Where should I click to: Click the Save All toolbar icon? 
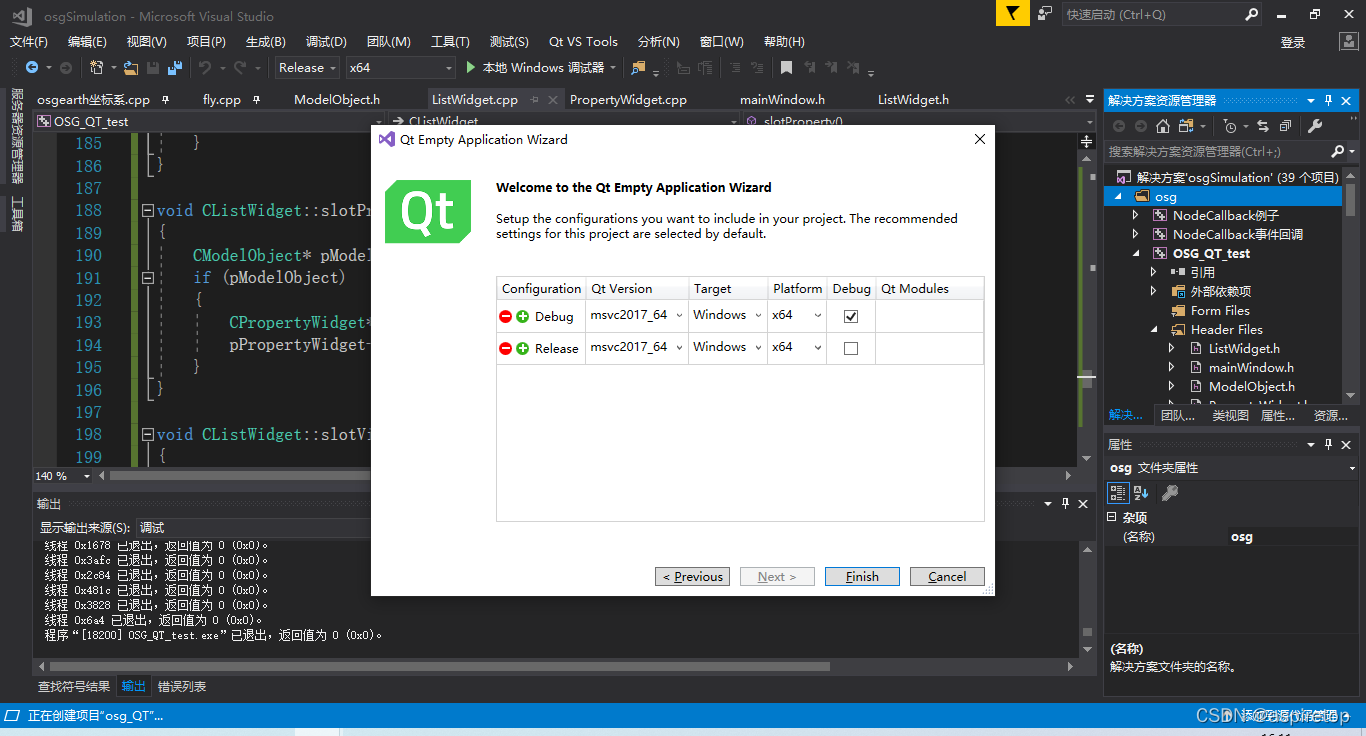coord(175,68)
